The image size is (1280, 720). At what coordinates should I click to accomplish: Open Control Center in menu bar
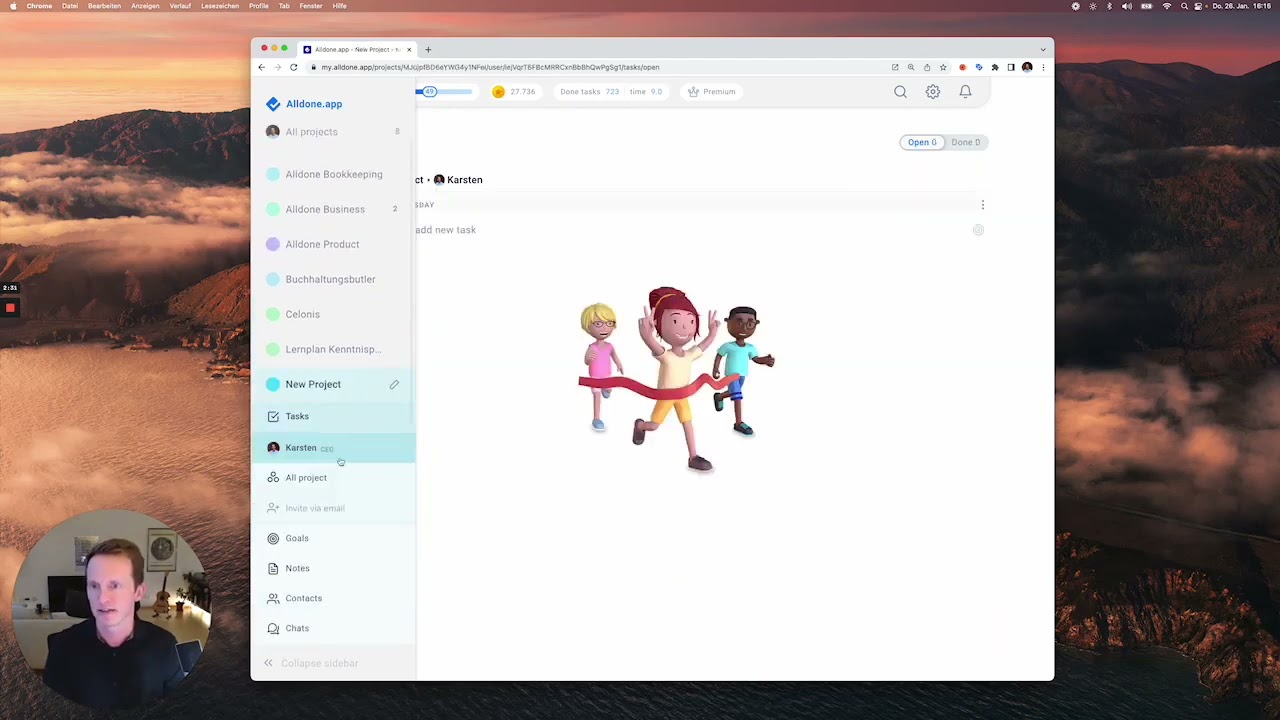point(1199,6)
